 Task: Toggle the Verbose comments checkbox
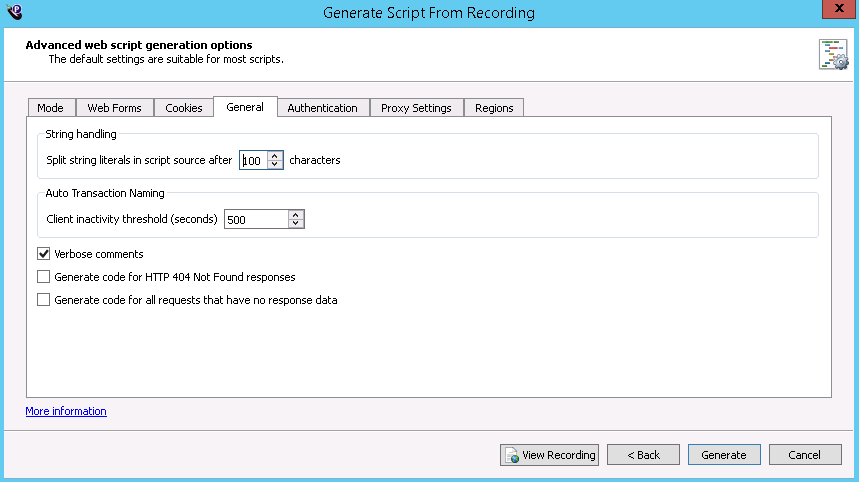[43, 254]
